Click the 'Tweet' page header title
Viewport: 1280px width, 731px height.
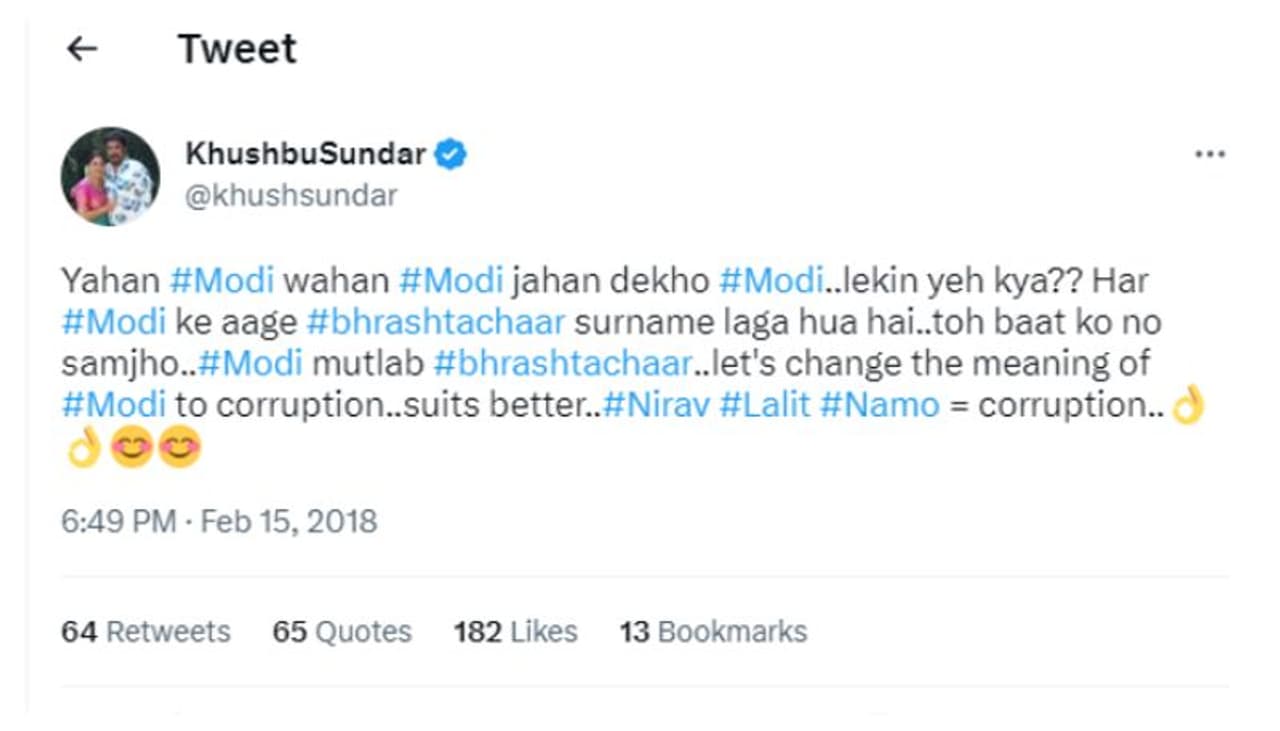237,49
